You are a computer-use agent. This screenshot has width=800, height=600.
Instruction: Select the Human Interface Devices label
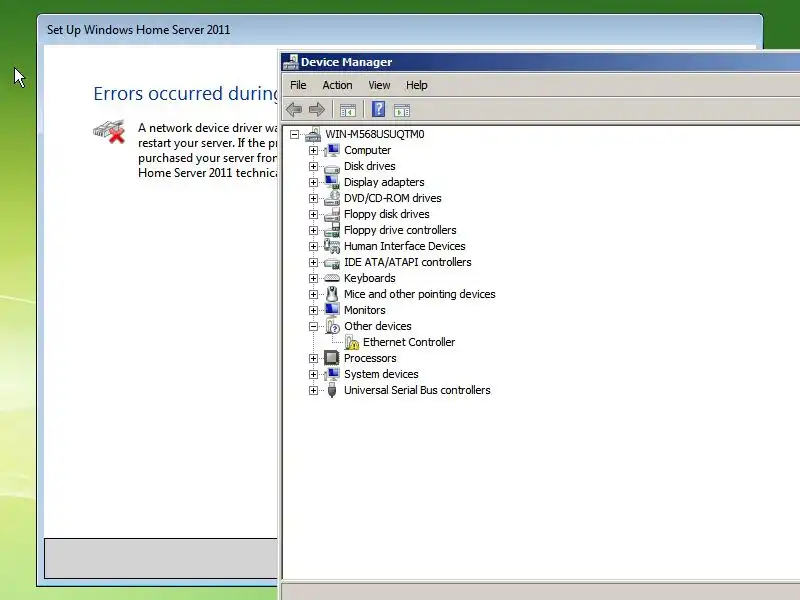[x=405, y=246]
